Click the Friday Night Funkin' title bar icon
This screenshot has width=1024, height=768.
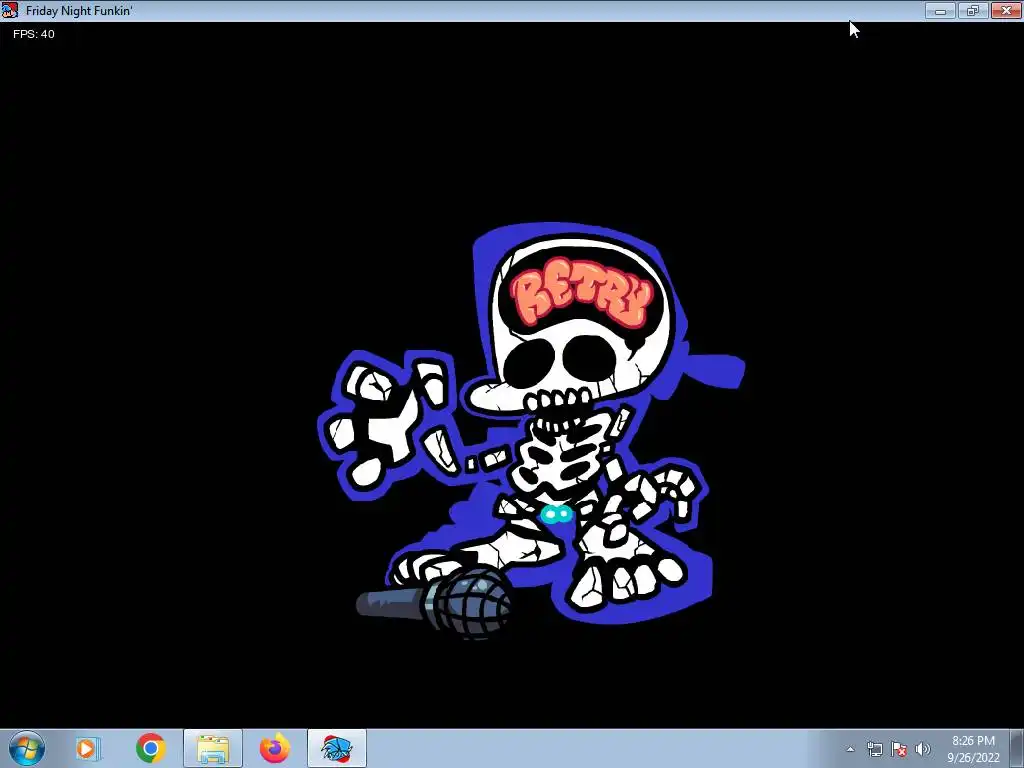click(x=10, y=10)
